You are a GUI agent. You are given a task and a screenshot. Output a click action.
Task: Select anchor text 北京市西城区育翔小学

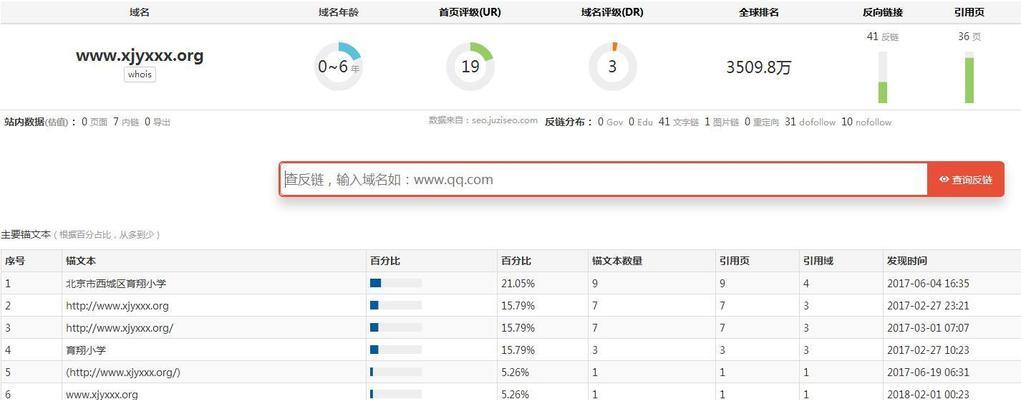click(116, 283)
